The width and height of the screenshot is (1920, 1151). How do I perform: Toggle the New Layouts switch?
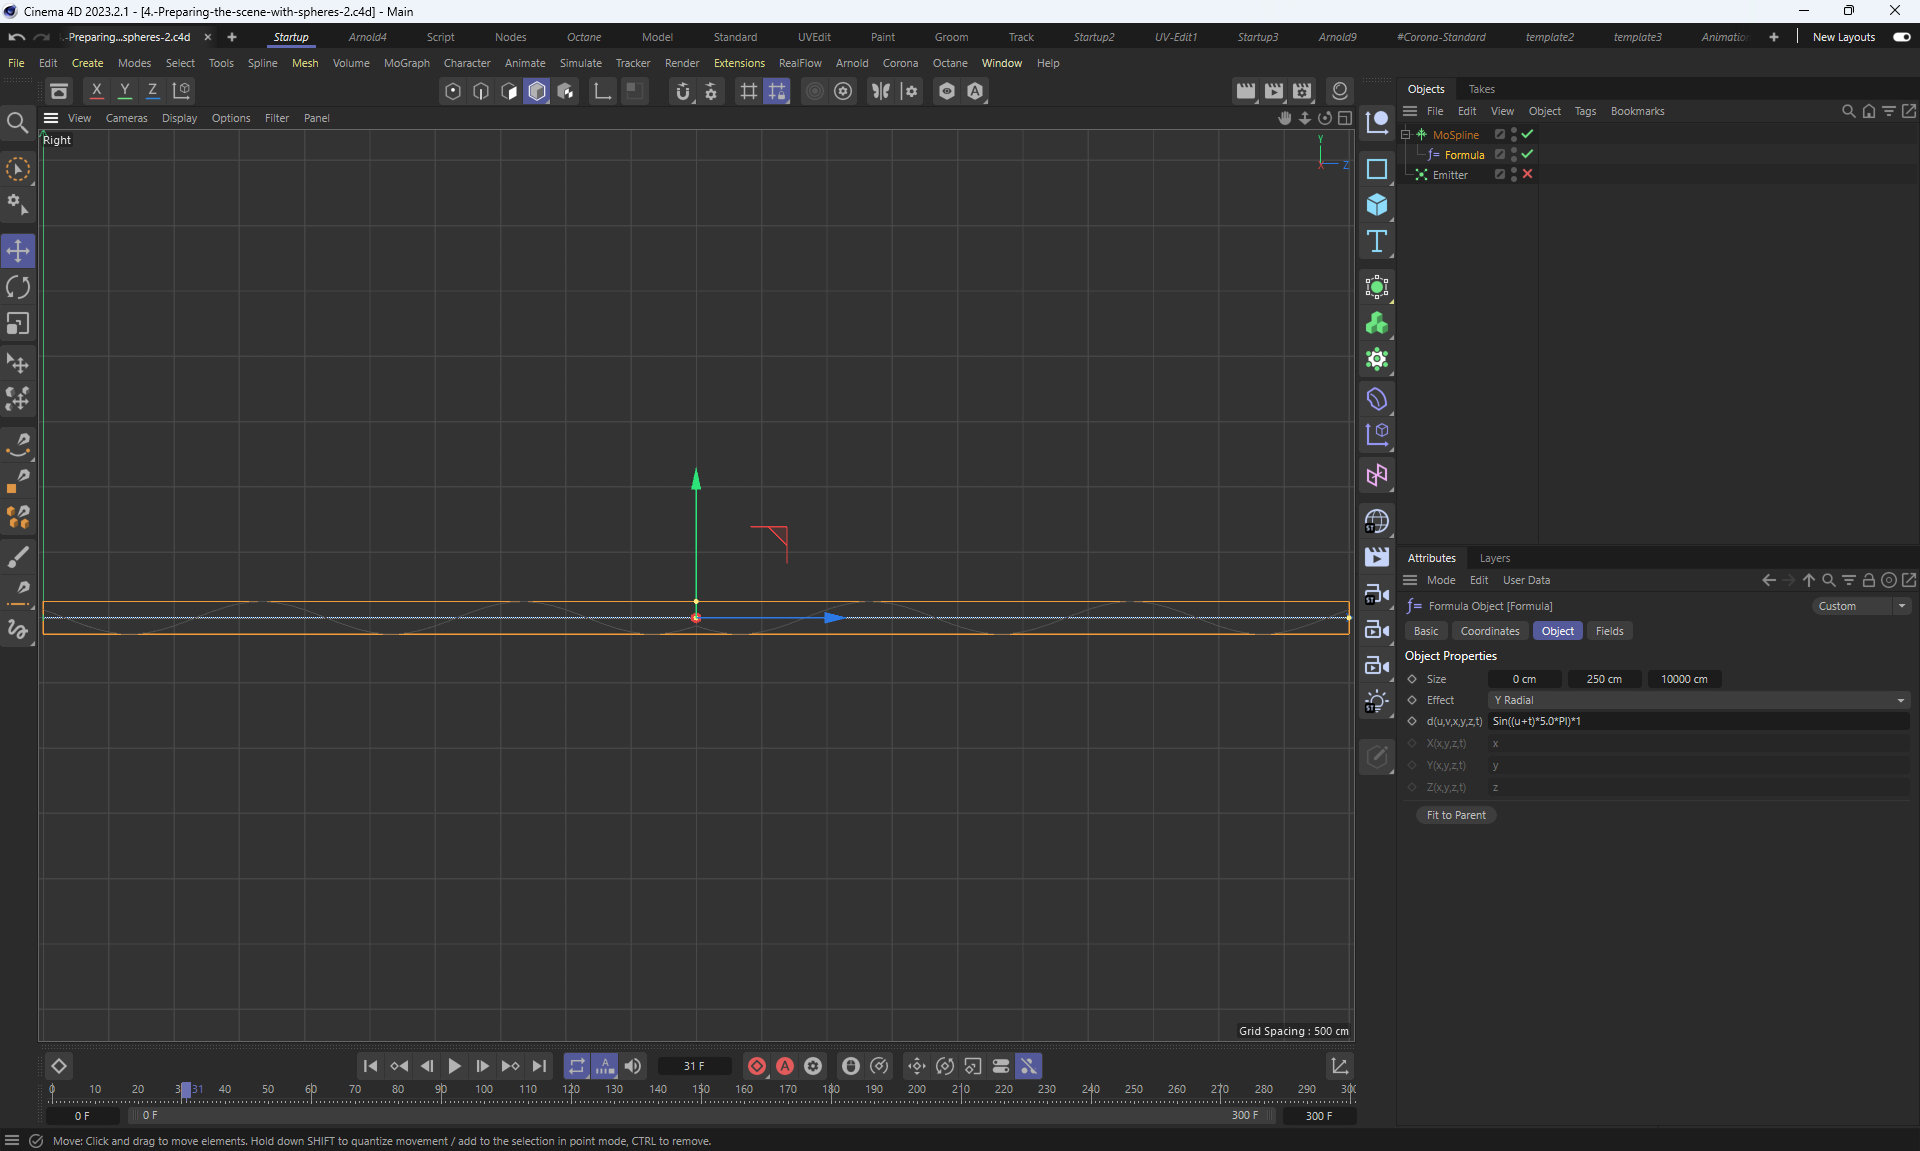pyautogui.click(x=1901, y=37)
